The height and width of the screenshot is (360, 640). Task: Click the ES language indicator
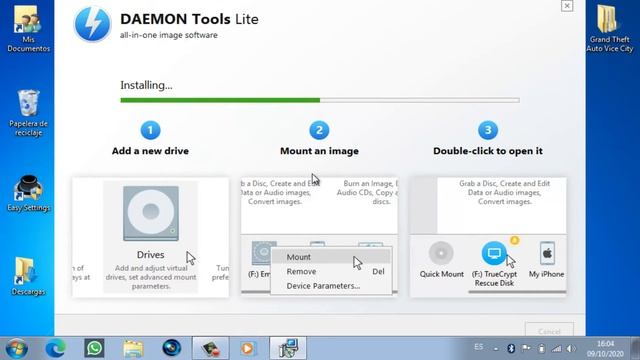[479, 347]
